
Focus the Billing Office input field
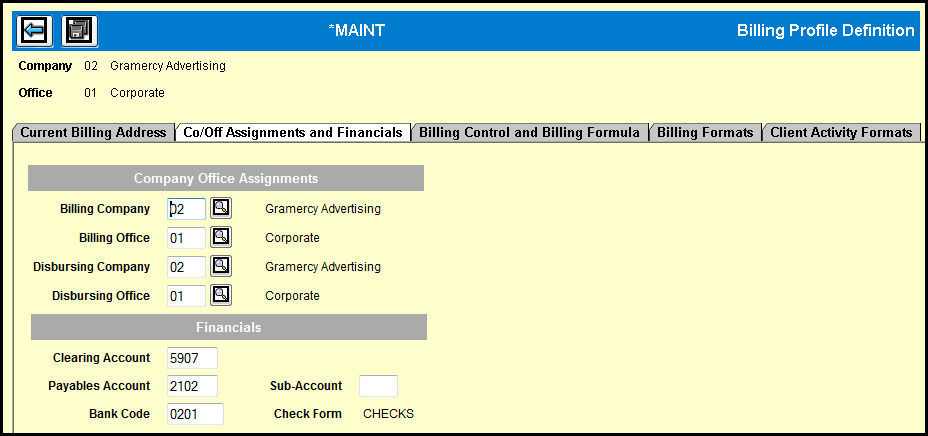click(186, 238)
